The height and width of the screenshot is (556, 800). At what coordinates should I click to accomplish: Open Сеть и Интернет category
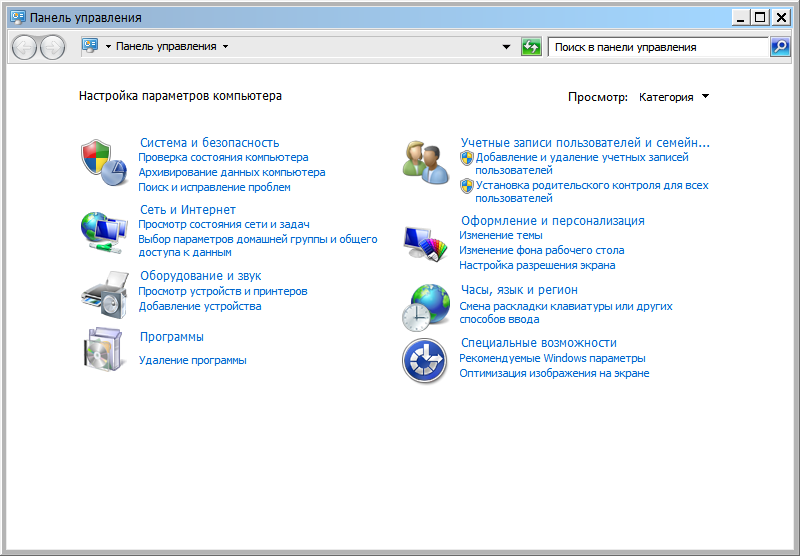188,210
